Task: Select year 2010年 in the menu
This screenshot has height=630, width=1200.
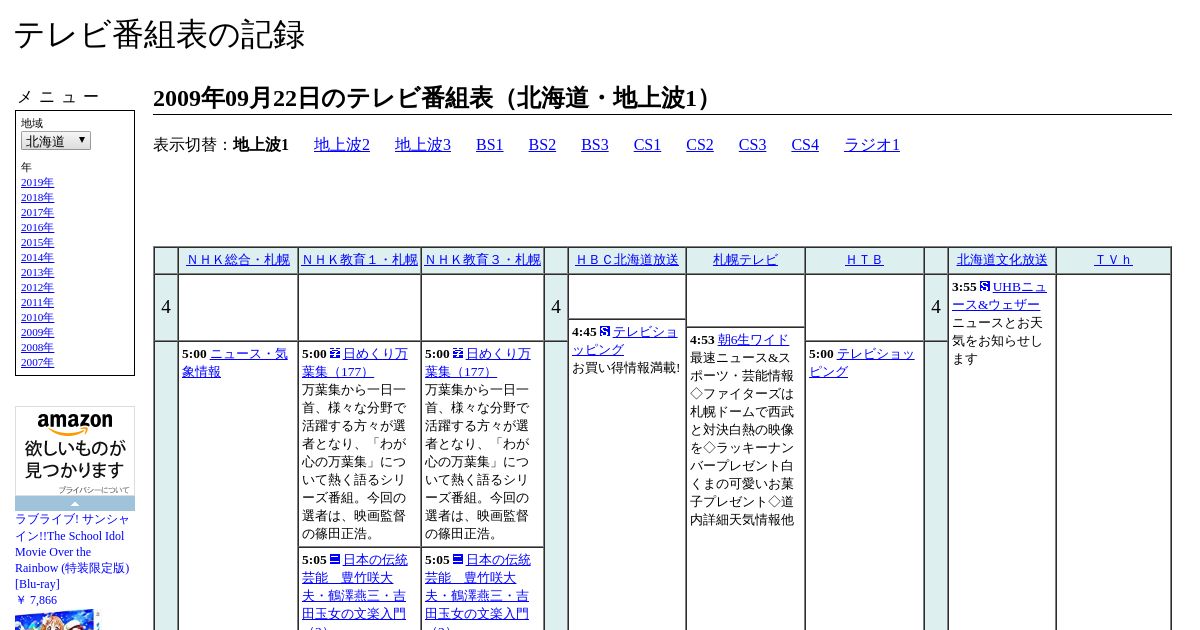Action: (37, 318)
